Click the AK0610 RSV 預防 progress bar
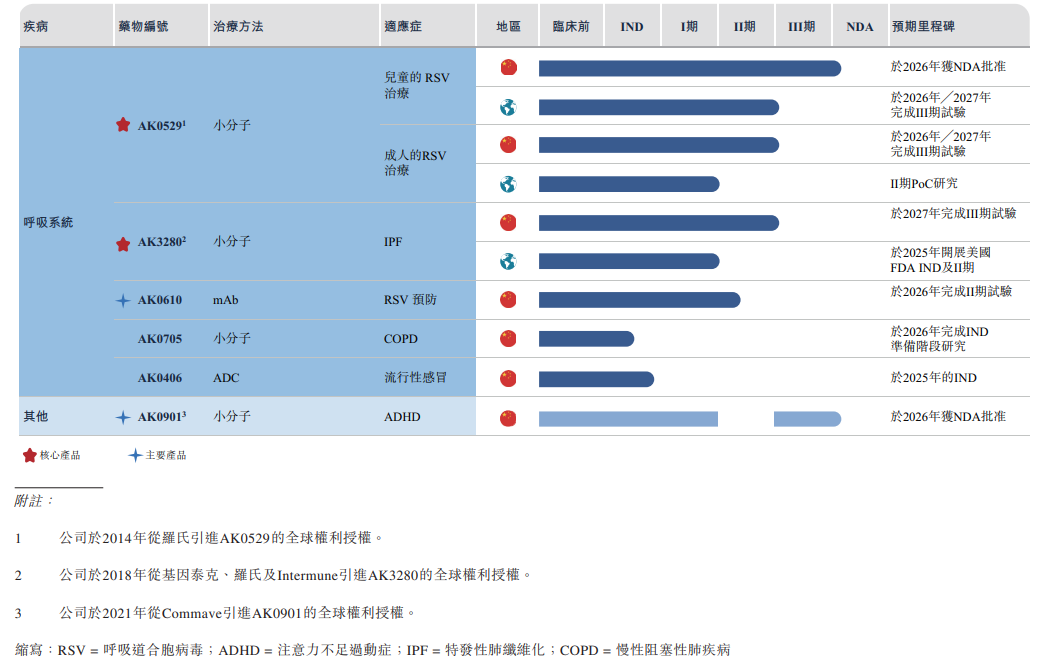This screenshot has width=1039, height=659. 639,300
